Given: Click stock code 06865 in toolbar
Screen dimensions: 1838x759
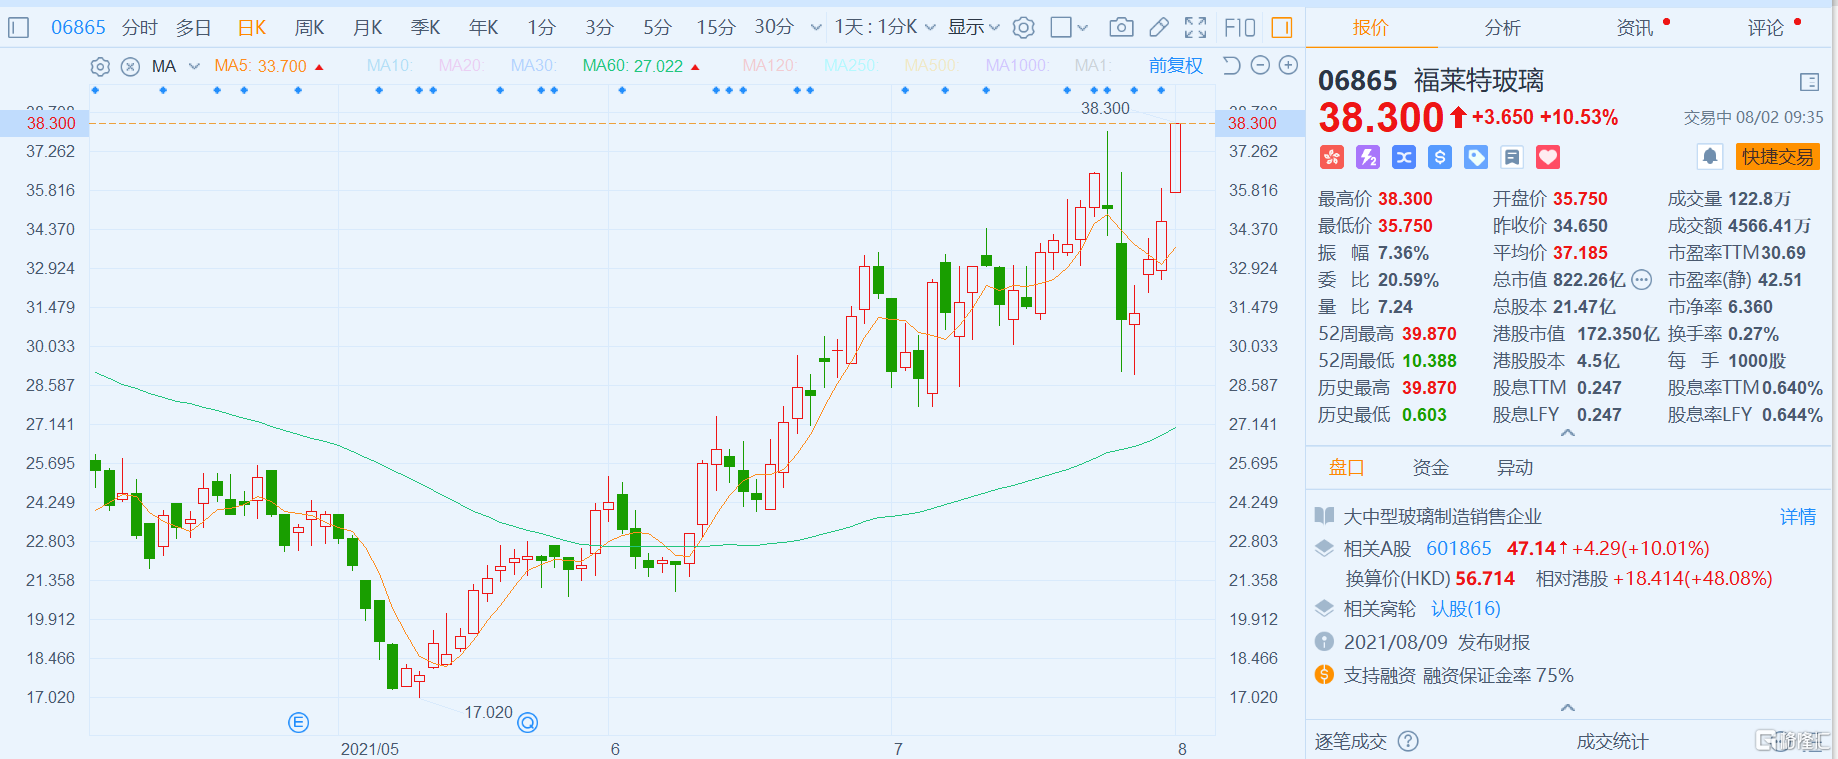Looking at the screenshot, I should tap(78, 27).
